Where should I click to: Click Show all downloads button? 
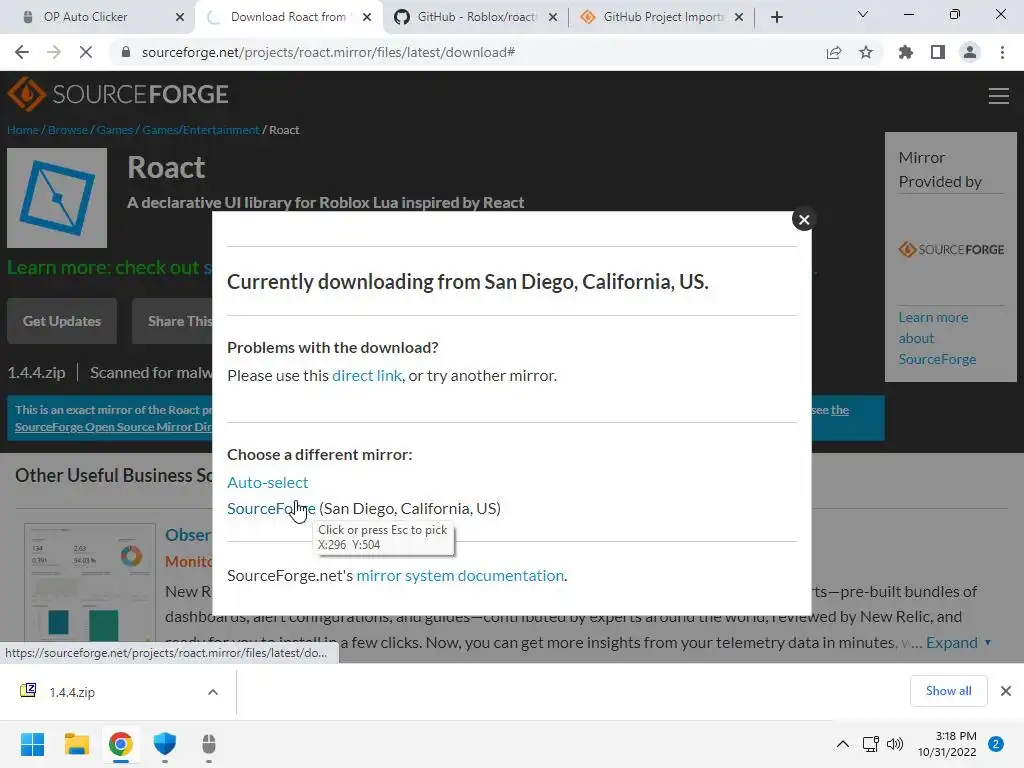948,691
